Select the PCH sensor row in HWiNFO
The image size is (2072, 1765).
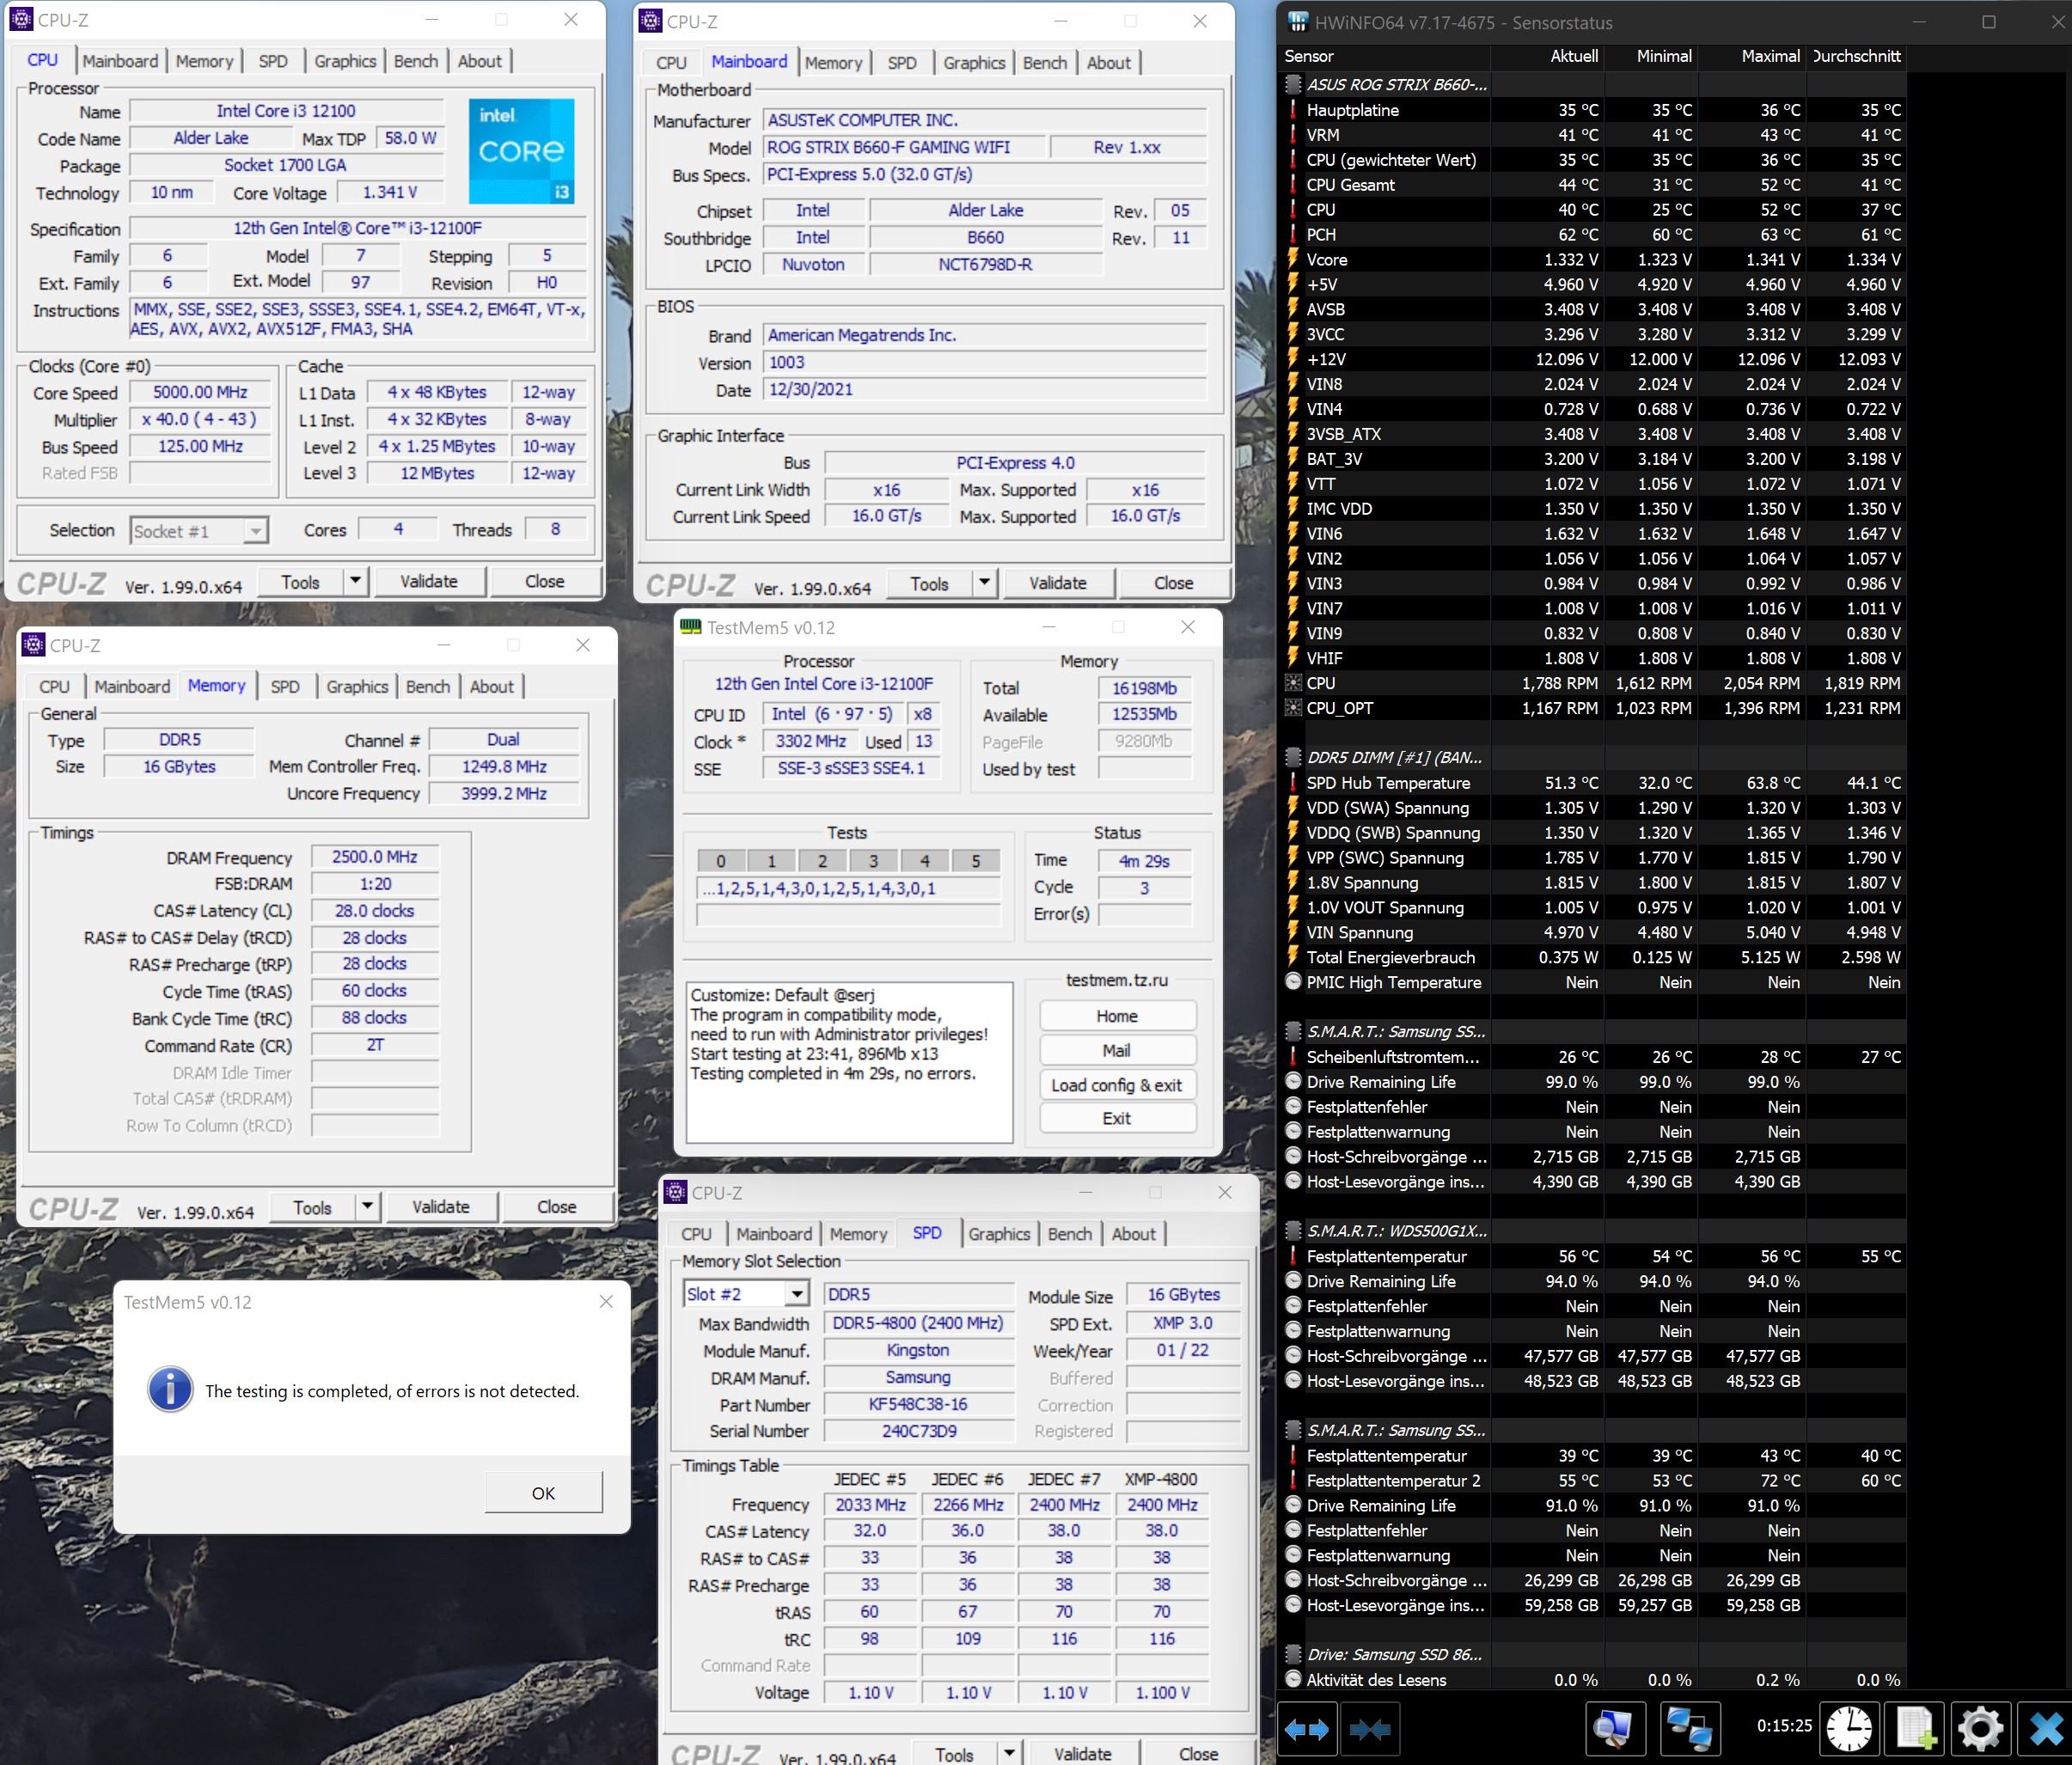click(x=1593, y=234)
